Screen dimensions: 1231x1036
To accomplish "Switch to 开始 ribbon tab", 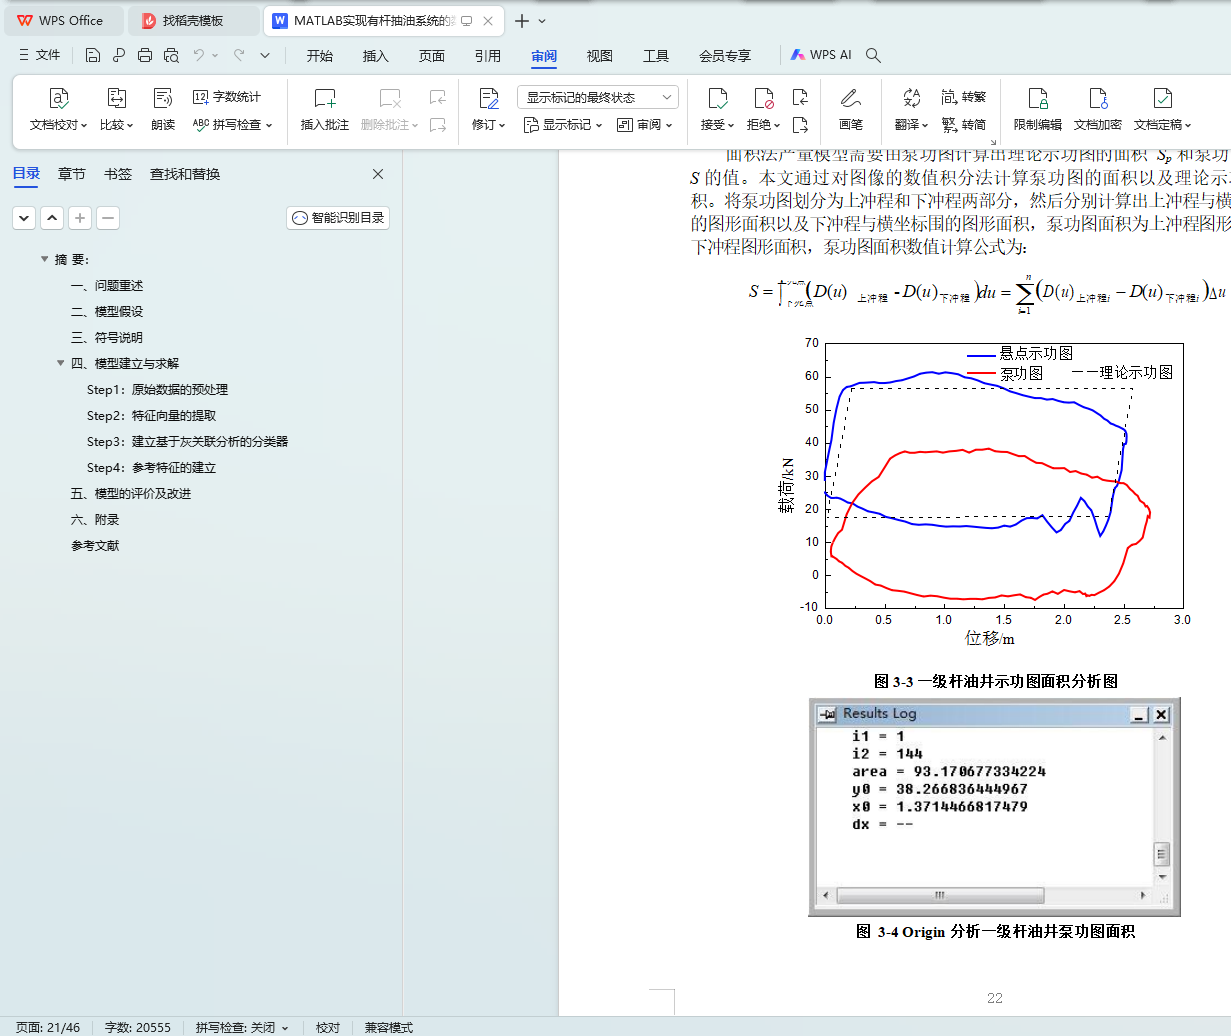I will pos(320,56).
